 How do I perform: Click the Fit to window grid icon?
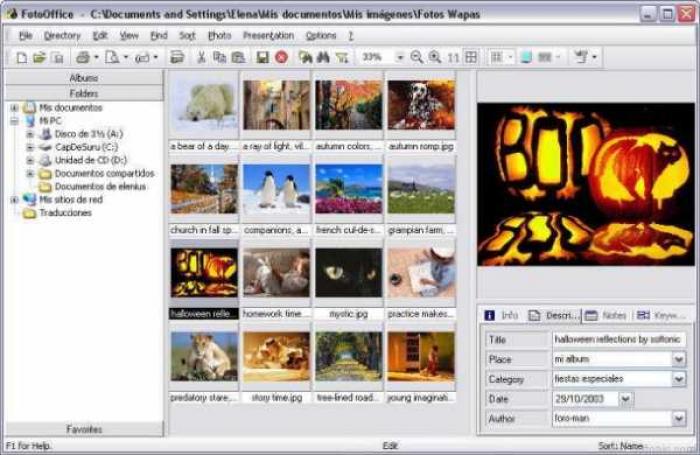pyautogui.click(x=471, y=58)
